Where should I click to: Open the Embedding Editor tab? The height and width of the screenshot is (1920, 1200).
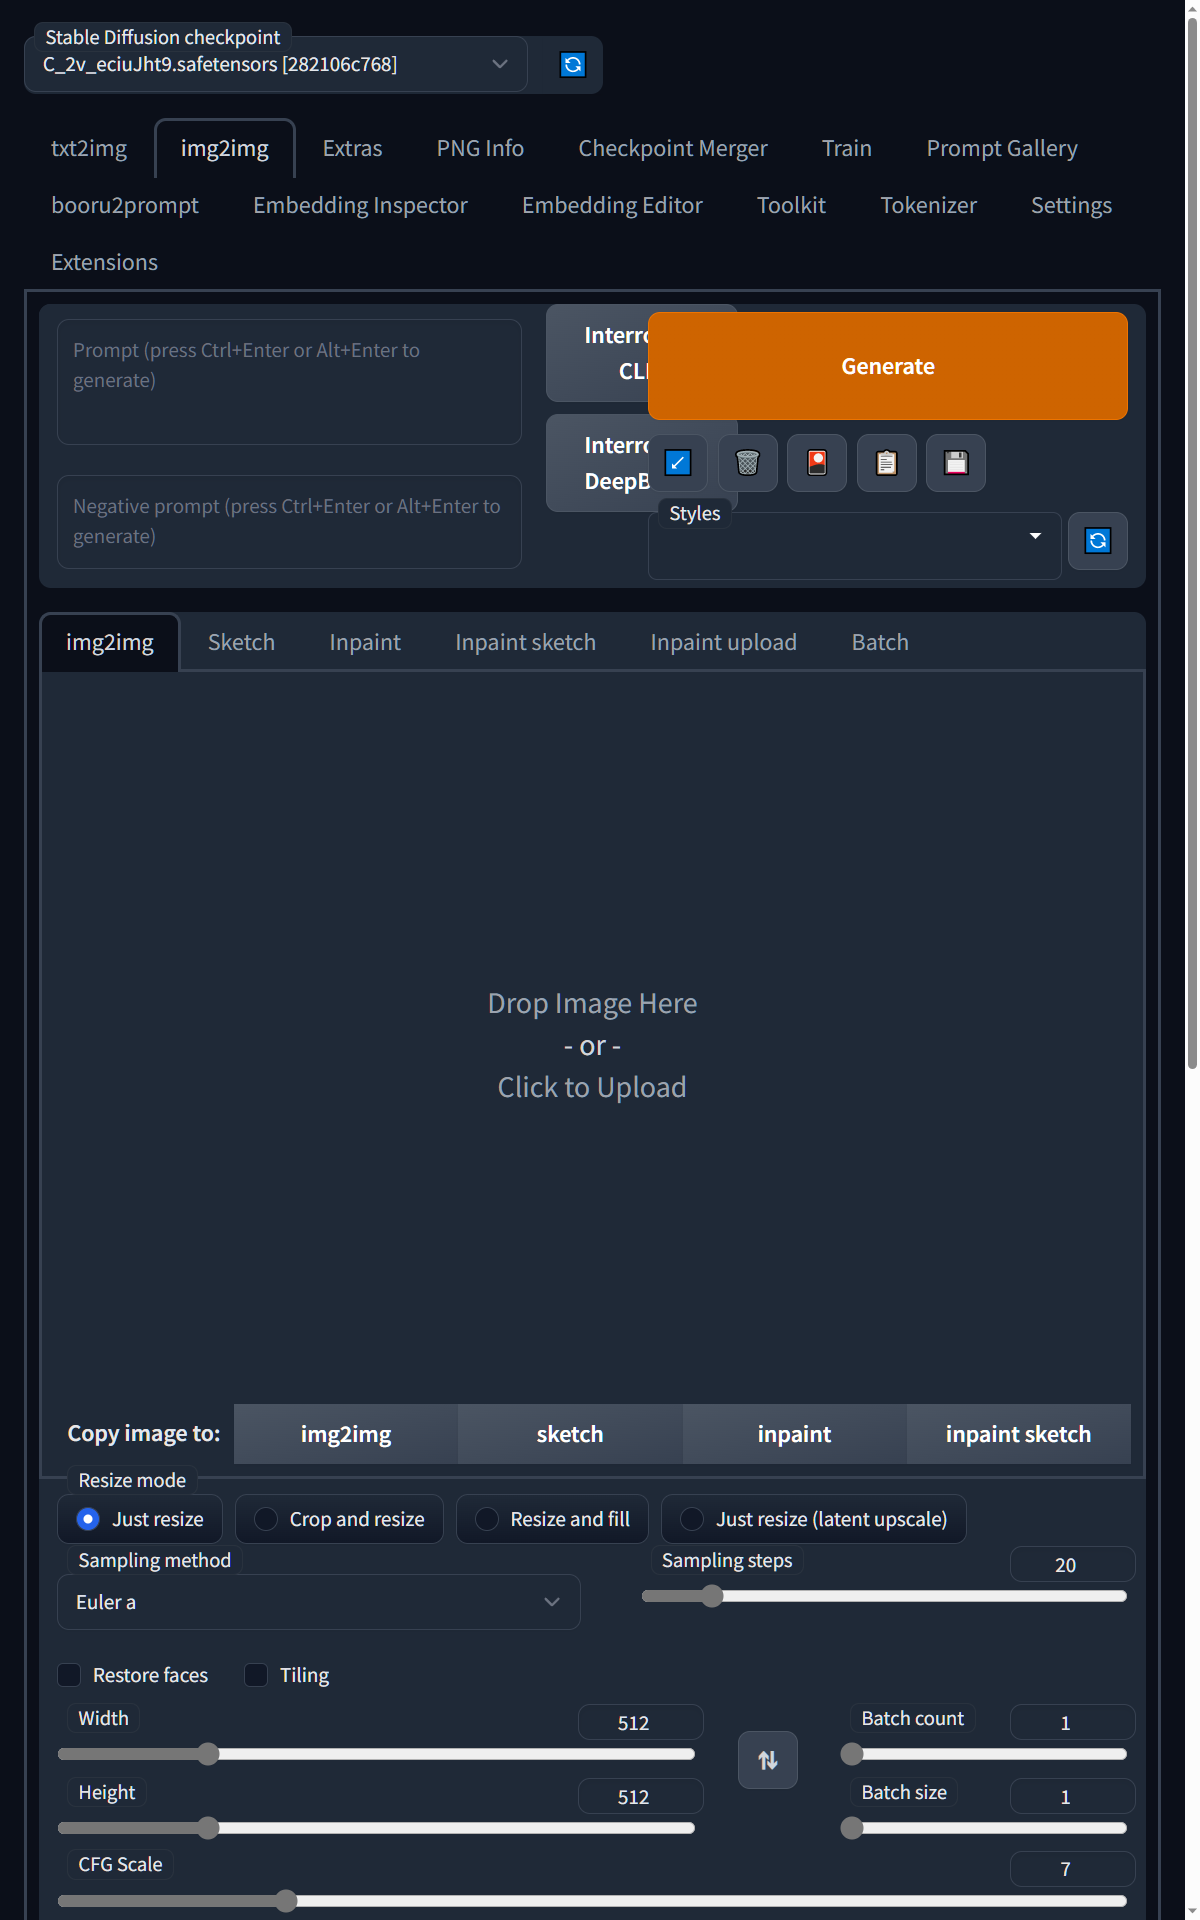coord(612,205)
